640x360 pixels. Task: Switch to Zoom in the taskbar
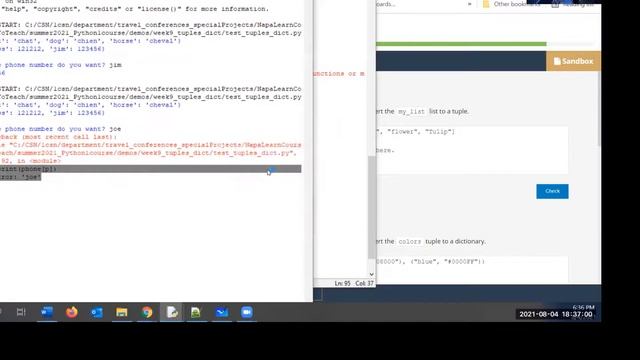coord(247,312)
